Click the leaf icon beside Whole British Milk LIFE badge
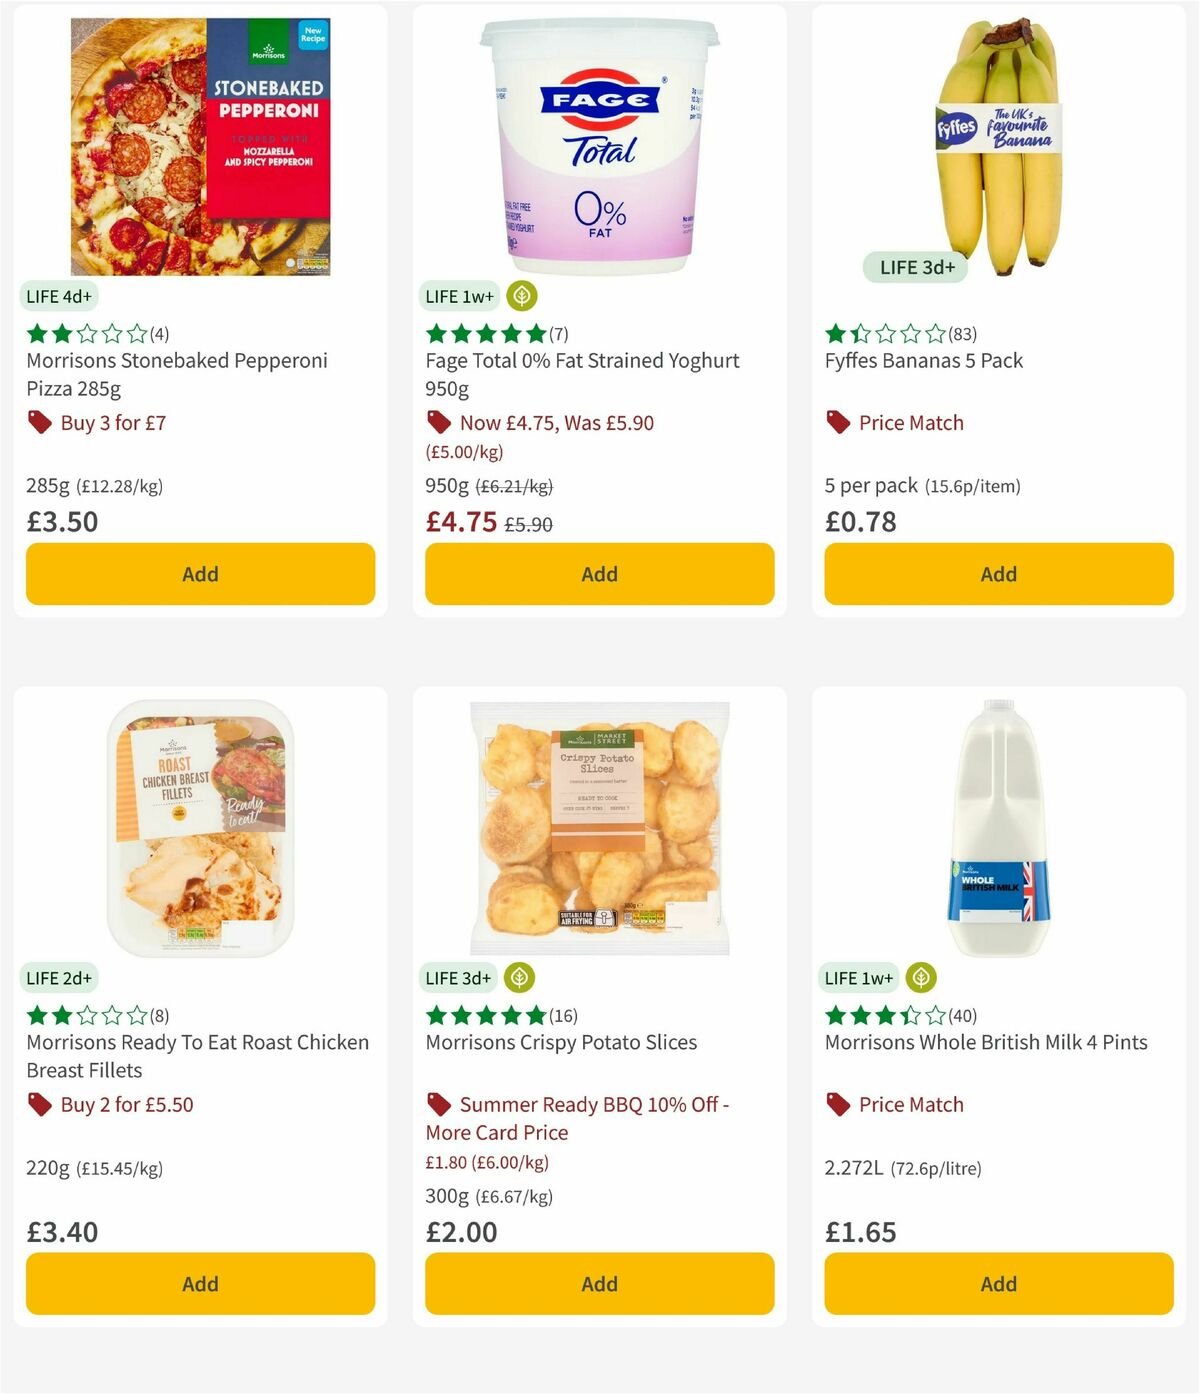Image resolution: width=1200 pixels, height=1395 pixels. 919,978
